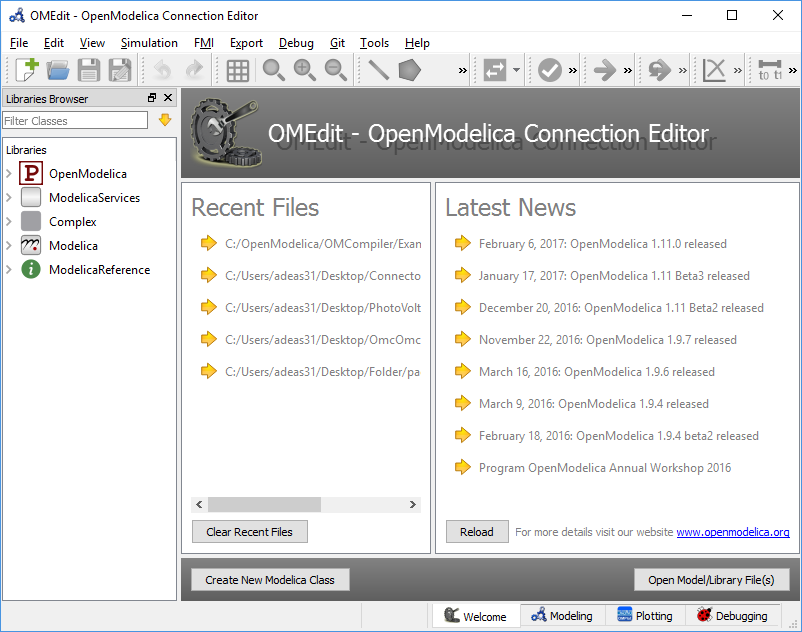Click the New Modelica Class toolbar icon
This screenshot has width=802, height=632.
point(27,70)
